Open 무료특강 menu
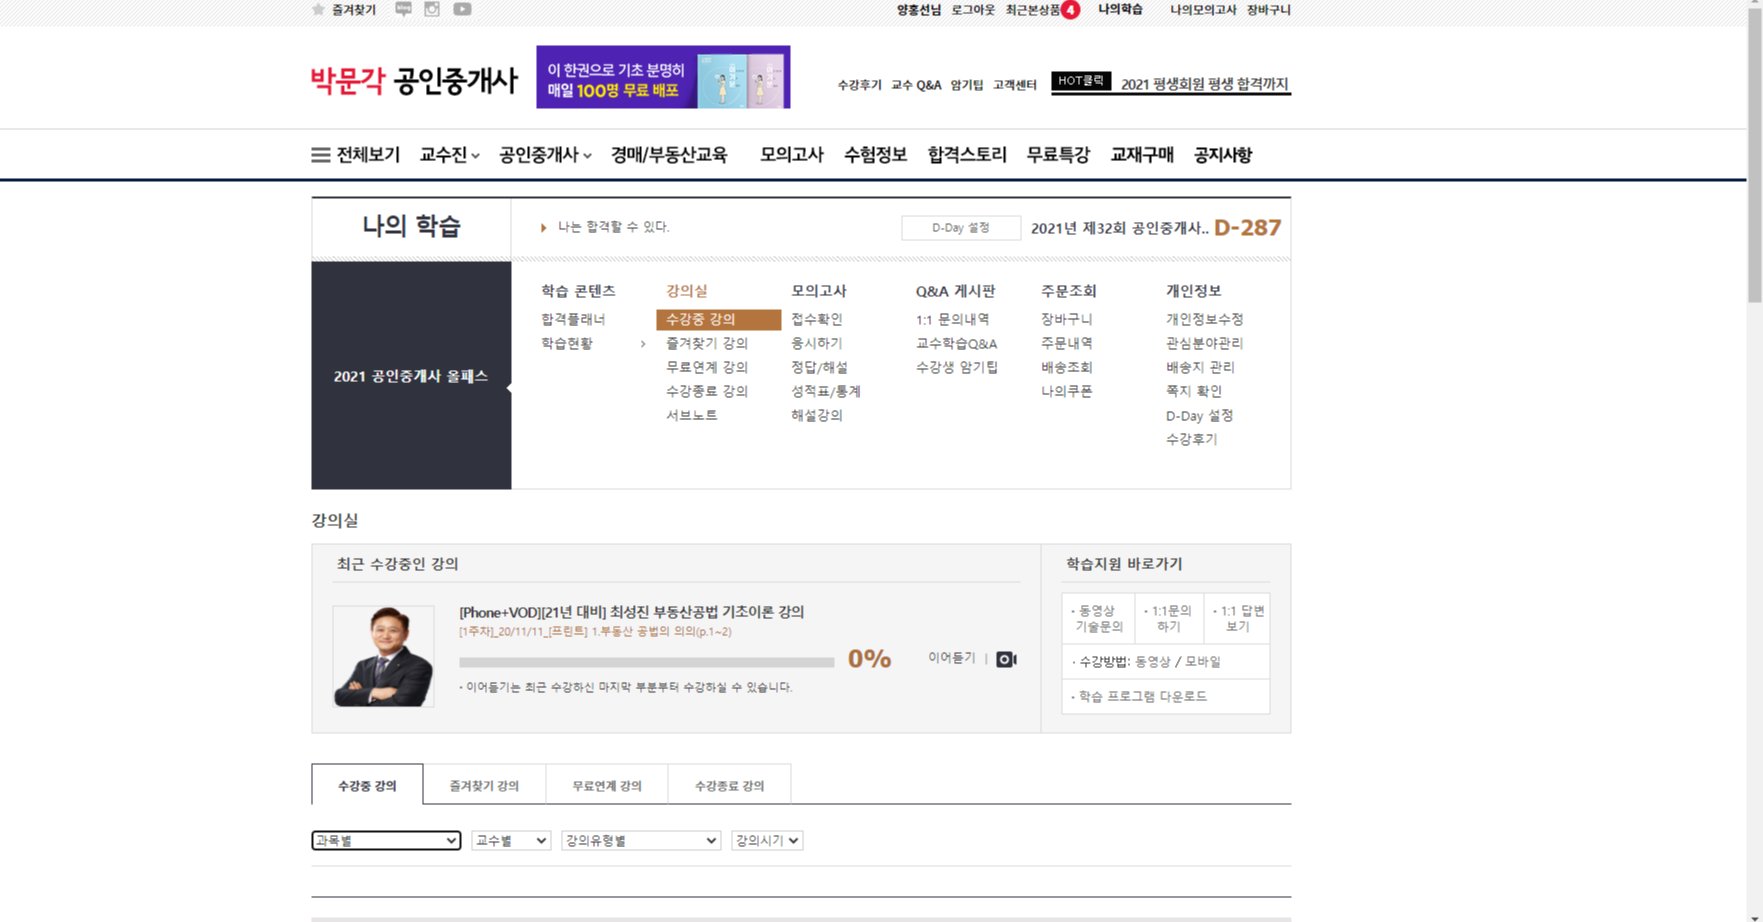 (x=1058, y=155)
